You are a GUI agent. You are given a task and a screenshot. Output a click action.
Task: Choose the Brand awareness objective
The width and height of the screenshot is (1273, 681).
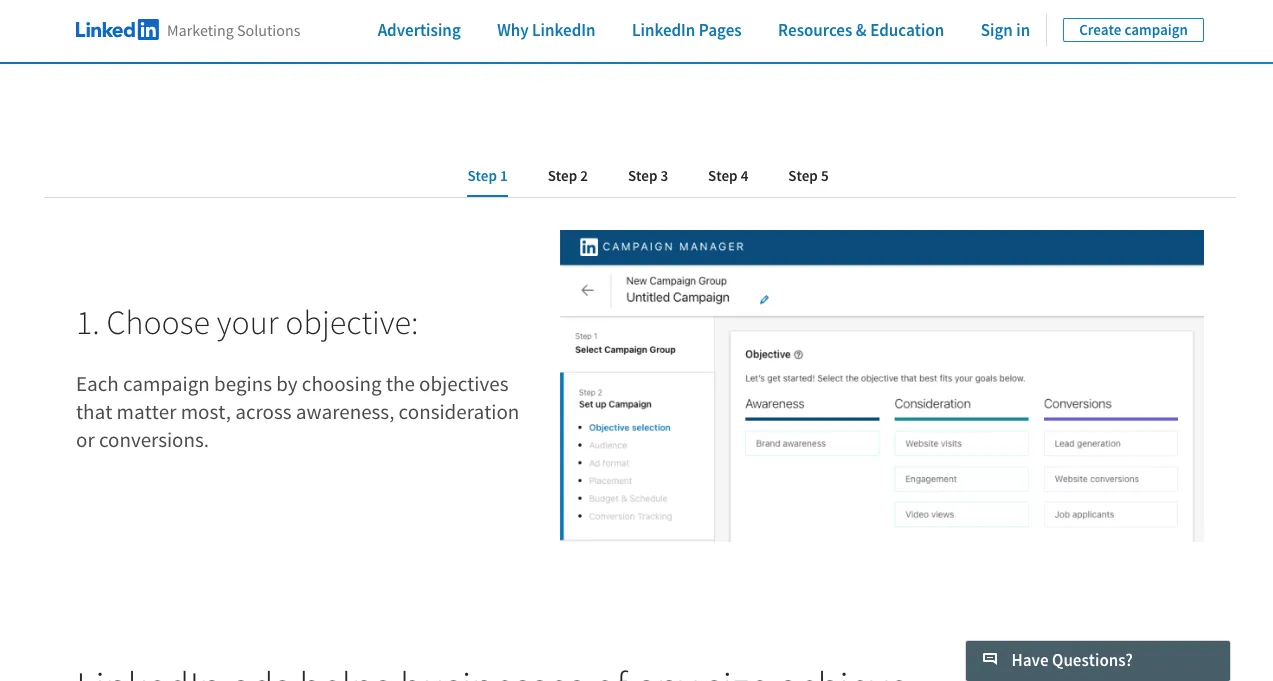point(812,443)
